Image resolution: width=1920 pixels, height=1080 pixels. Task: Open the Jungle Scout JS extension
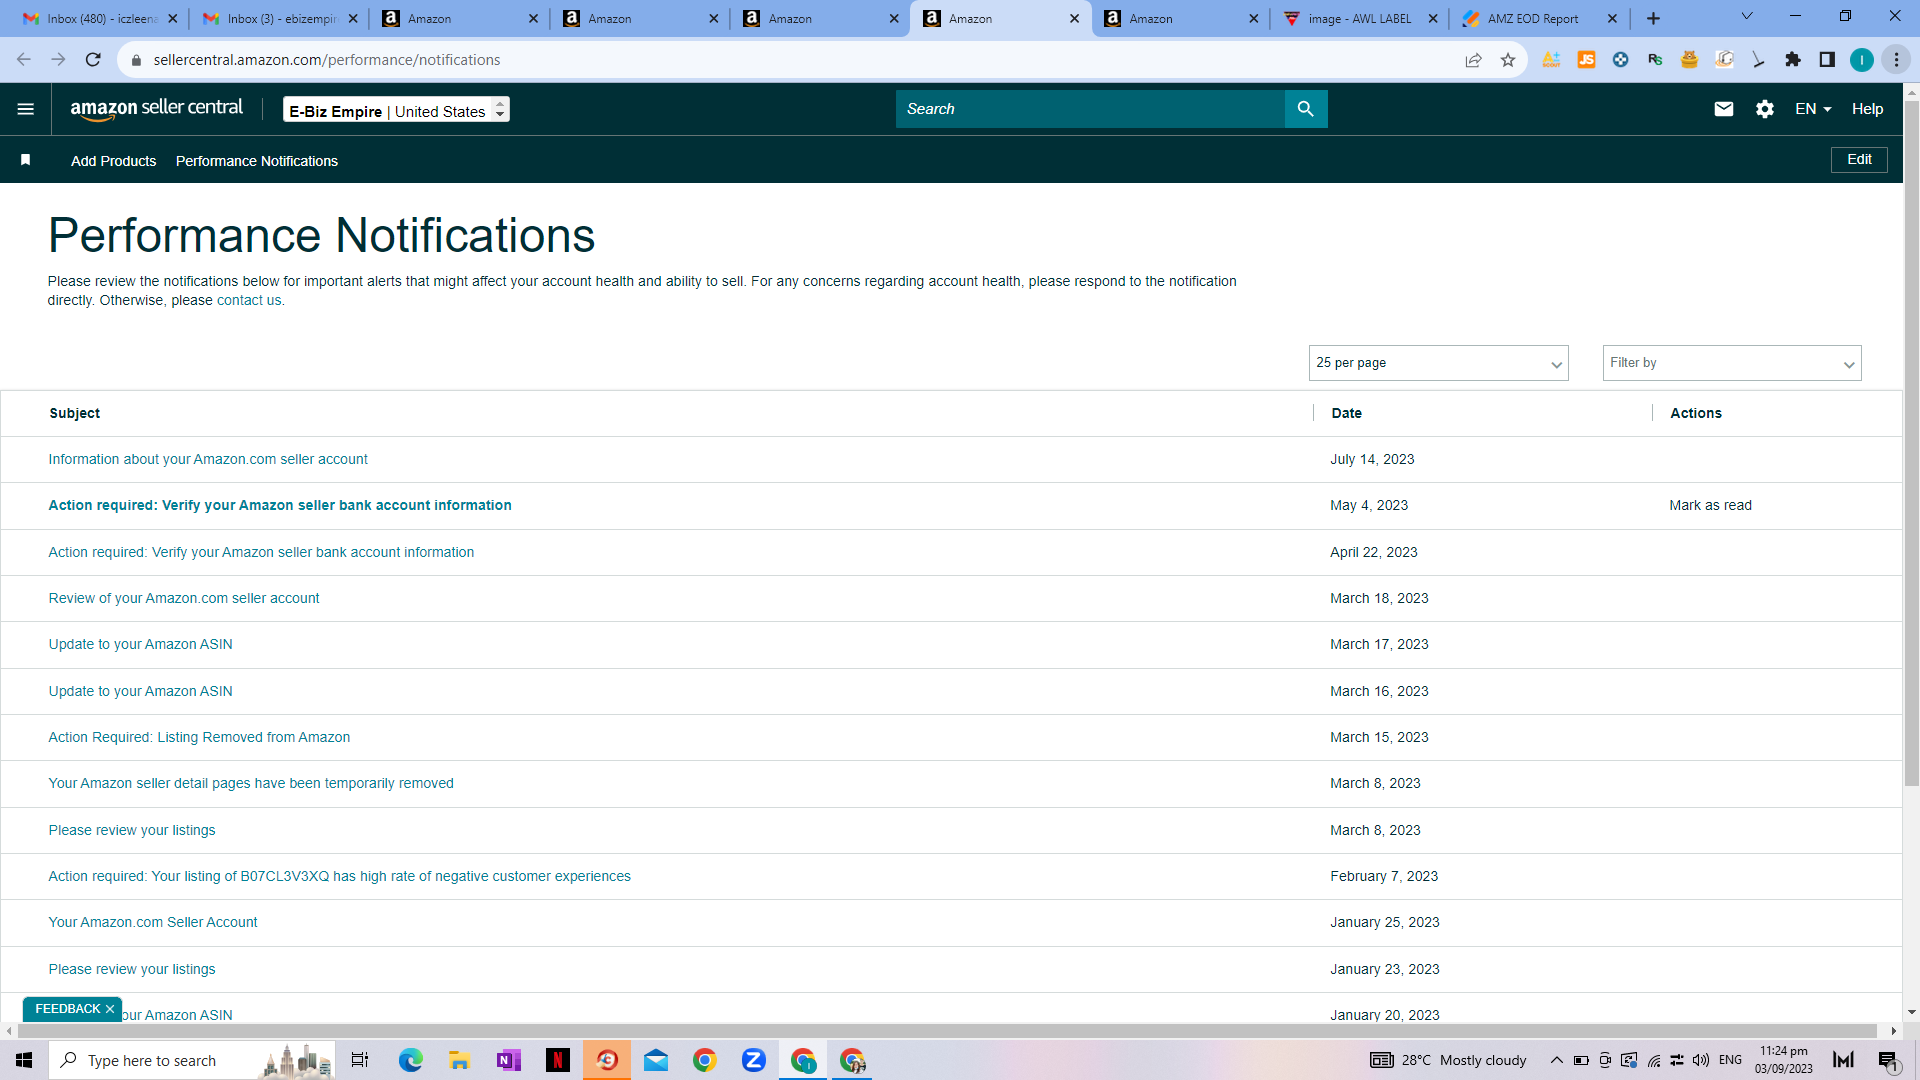pyautogui.click(x=1586, y=60)
